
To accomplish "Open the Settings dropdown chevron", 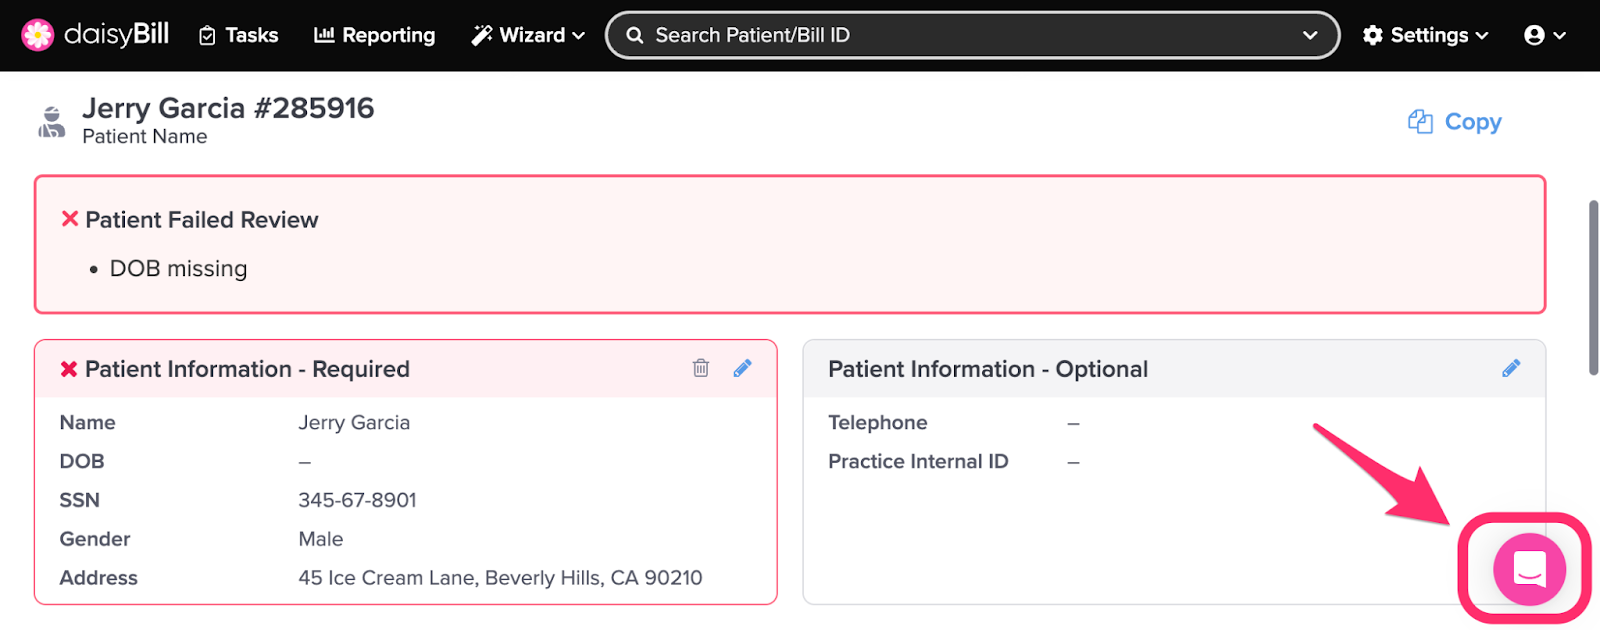I will [x=1482, y=36].
